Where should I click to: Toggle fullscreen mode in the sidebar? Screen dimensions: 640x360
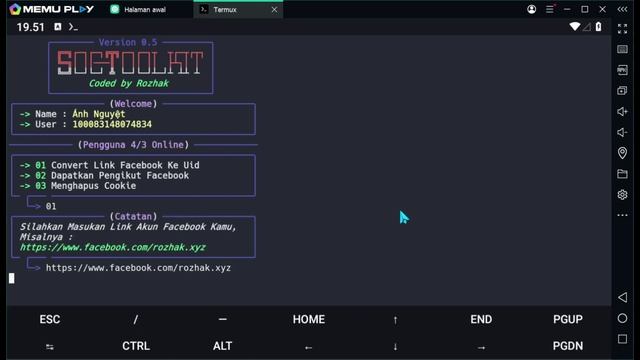point(622,29)
